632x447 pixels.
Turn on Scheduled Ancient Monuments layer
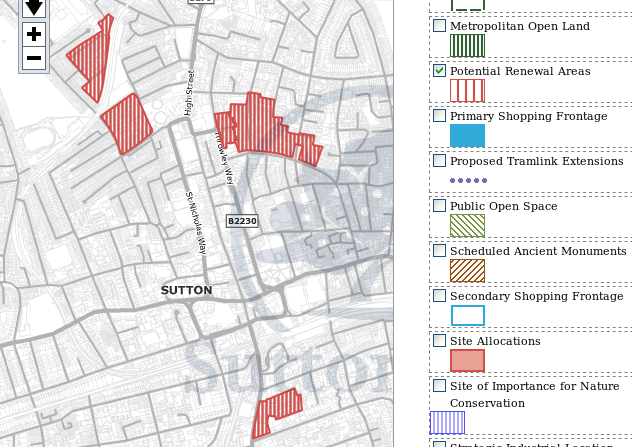(439, 250)
